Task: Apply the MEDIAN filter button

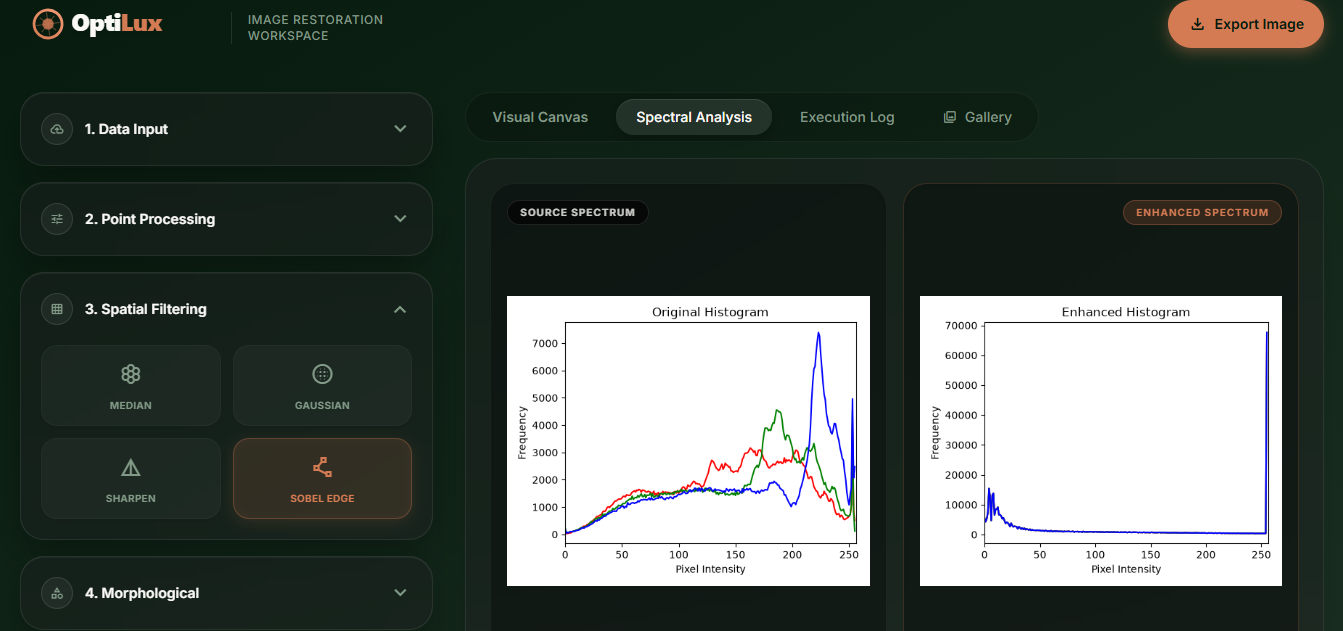Action: point(131,386)
